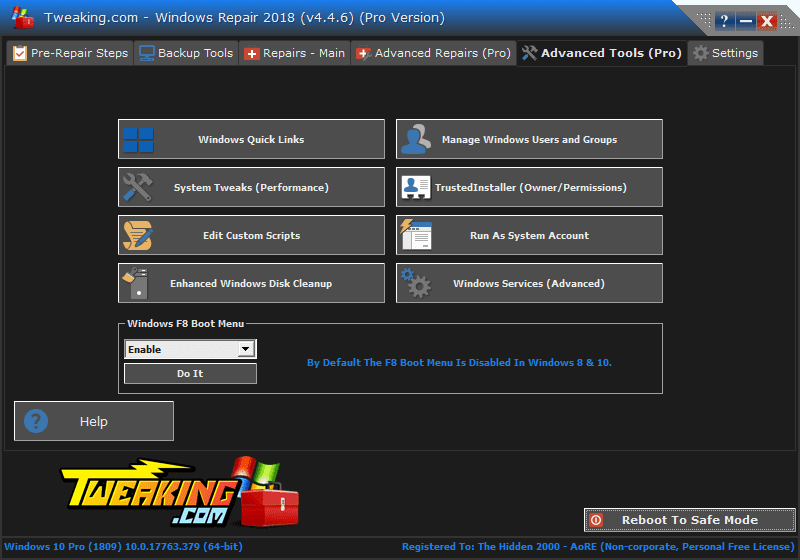Open Windows Quick Links tool
800x560 pixels.
tap(251, 139)
